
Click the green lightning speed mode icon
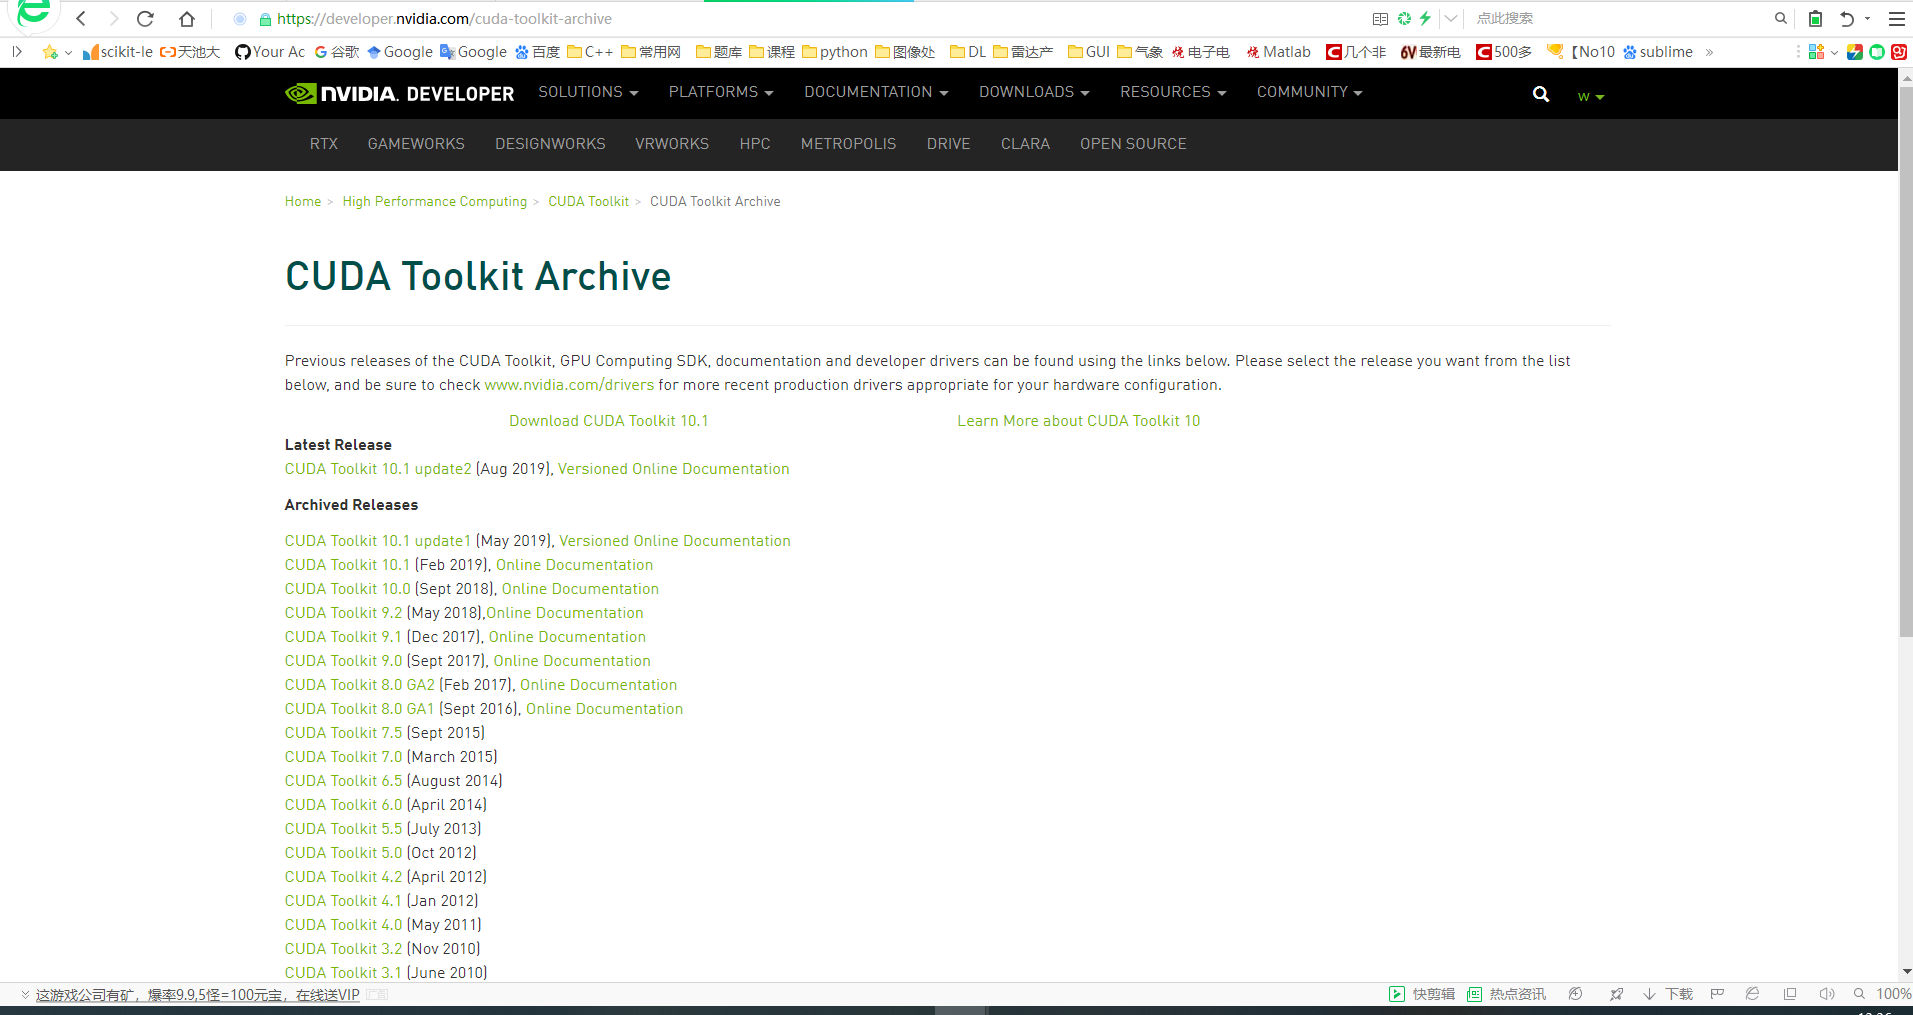[1425, 18]
